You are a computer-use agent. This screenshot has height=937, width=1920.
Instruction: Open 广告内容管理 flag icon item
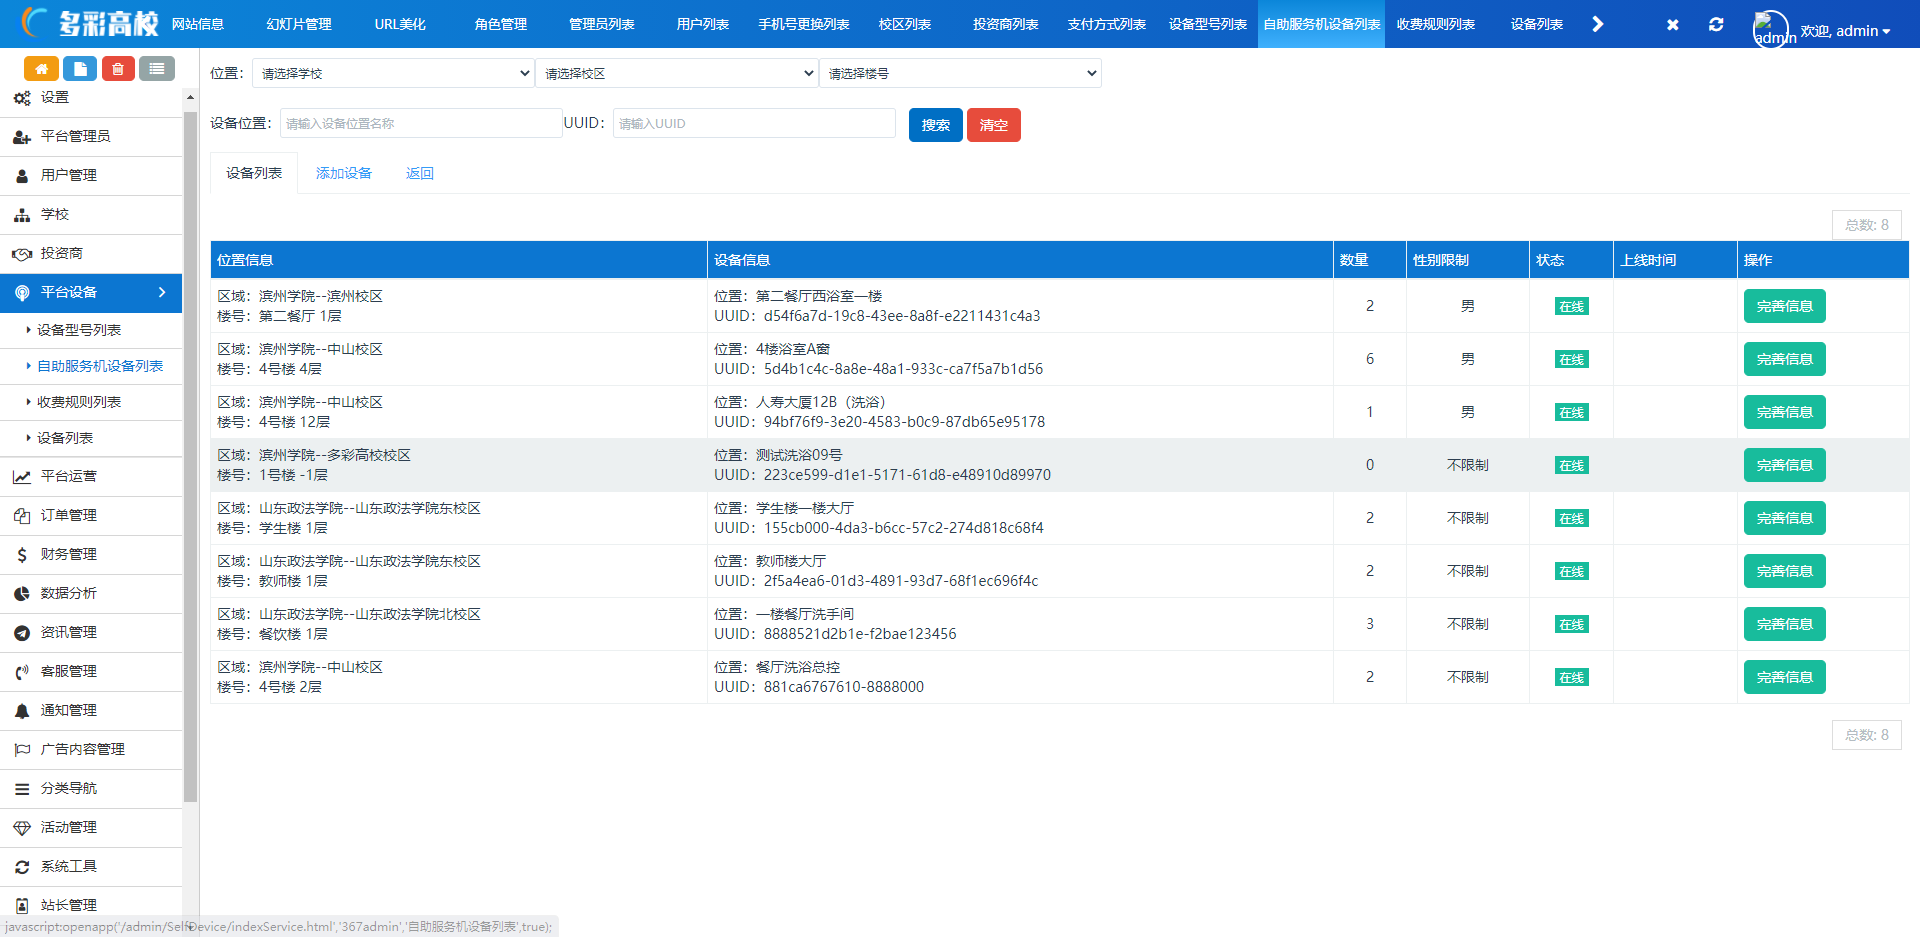coord(22,750)
